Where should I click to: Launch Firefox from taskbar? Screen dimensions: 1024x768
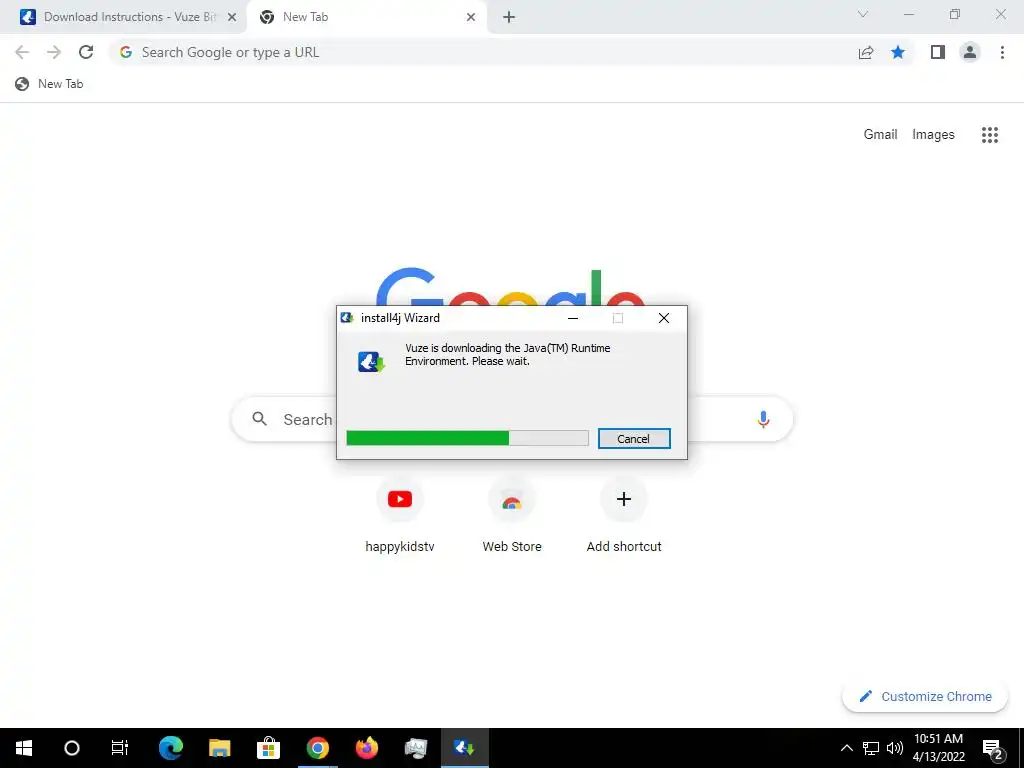coord(366,748)
